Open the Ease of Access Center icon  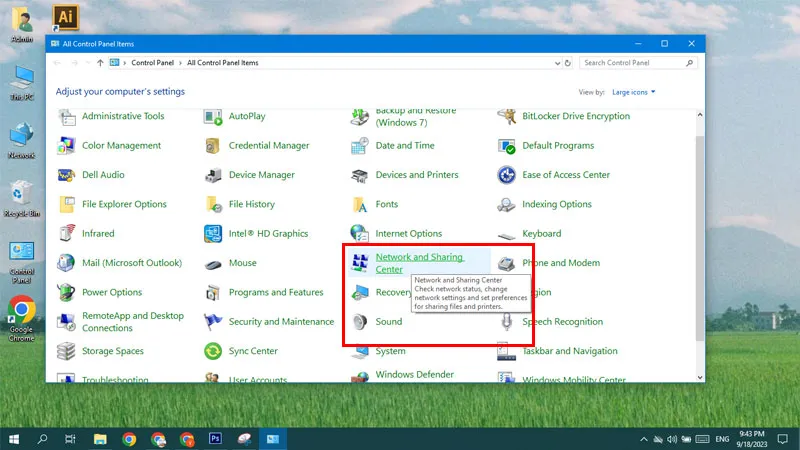tap(506, 175)
